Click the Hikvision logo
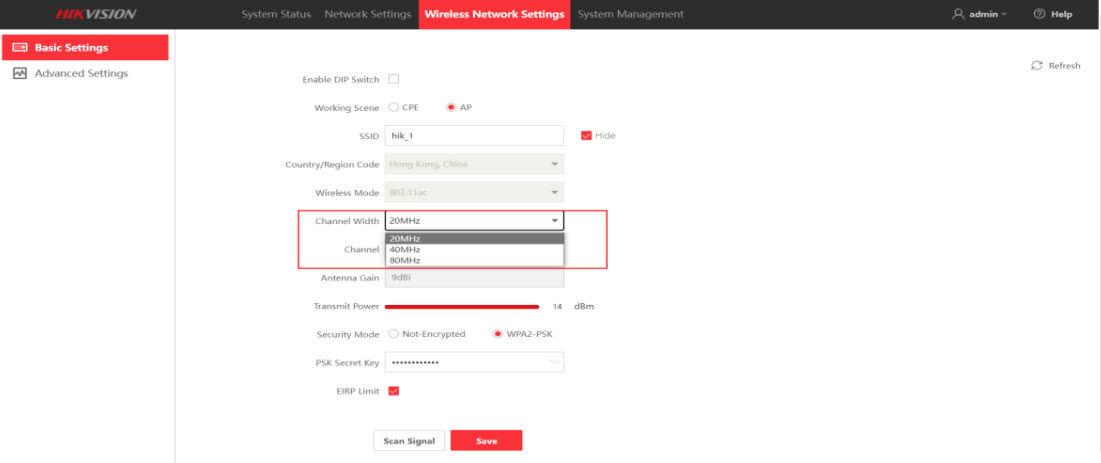1101x463 pixels. [96, 14]
